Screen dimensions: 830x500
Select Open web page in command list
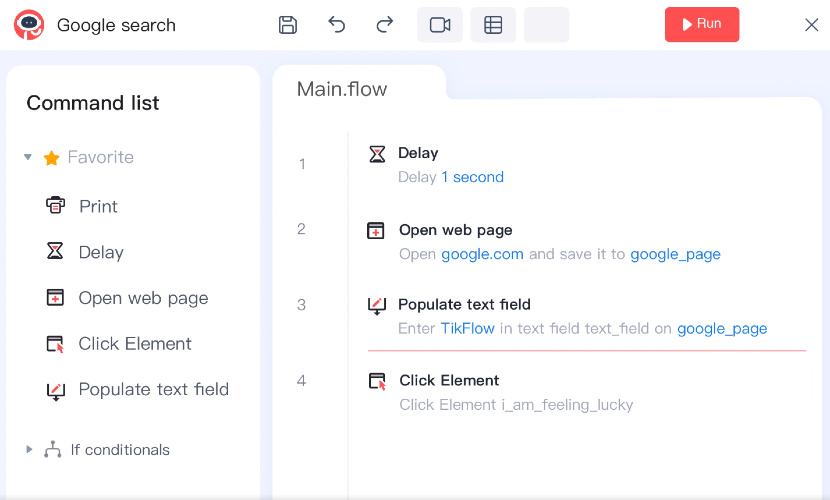(143, 298)
